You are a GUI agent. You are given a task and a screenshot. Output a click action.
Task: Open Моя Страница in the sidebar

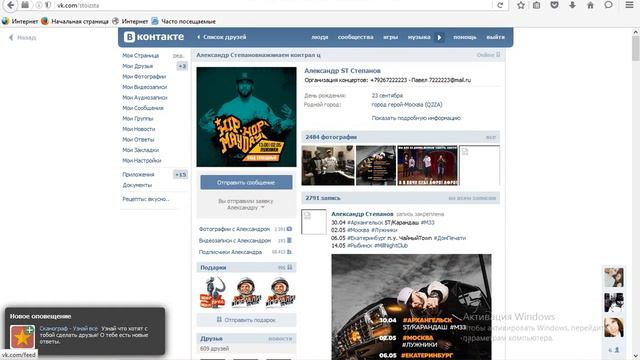[140, 56]
